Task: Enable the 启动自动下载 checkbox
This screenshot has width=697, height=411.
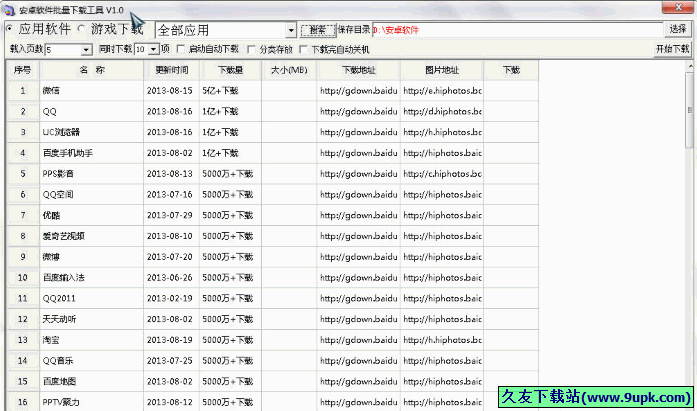Action: (181, 49)
